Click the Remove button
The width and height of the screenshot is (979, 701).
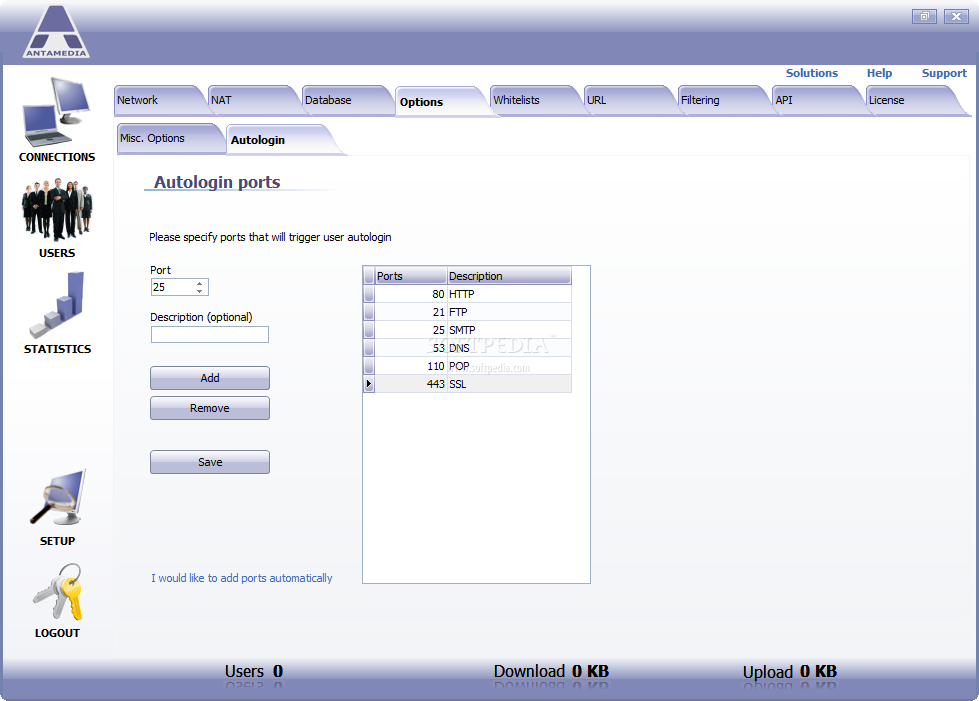coord(210,408)
